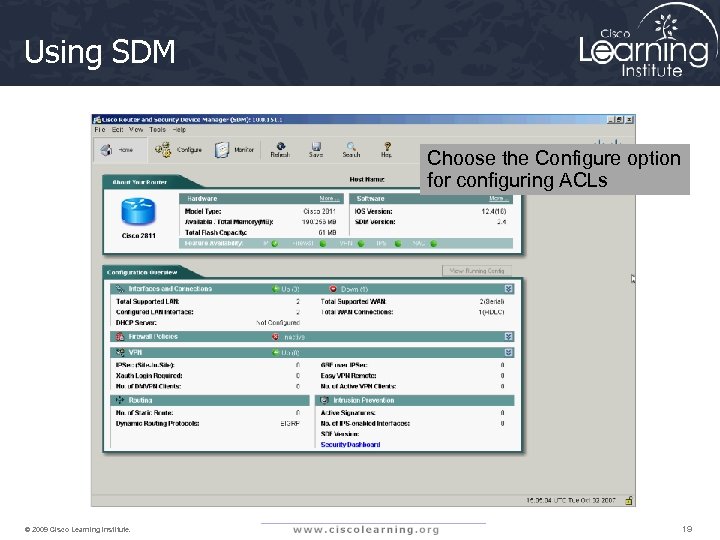
Task: Expand the VPN section arrow
Action: point(508,352)
